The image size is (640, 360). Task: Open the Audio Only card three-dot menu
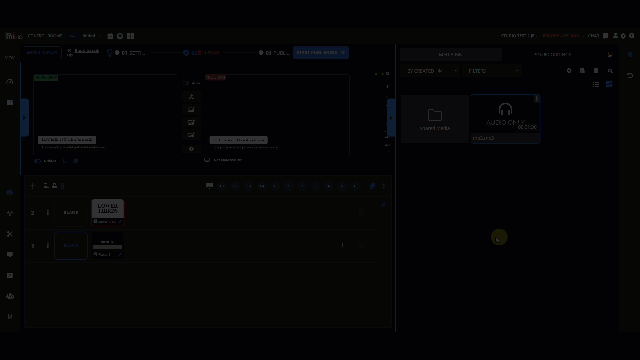click(536, 99)
